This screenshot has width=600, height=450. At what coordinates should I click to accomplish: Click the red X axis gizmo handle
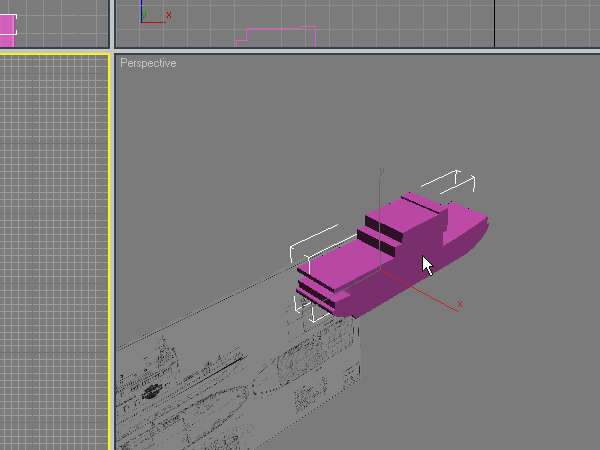421,291
